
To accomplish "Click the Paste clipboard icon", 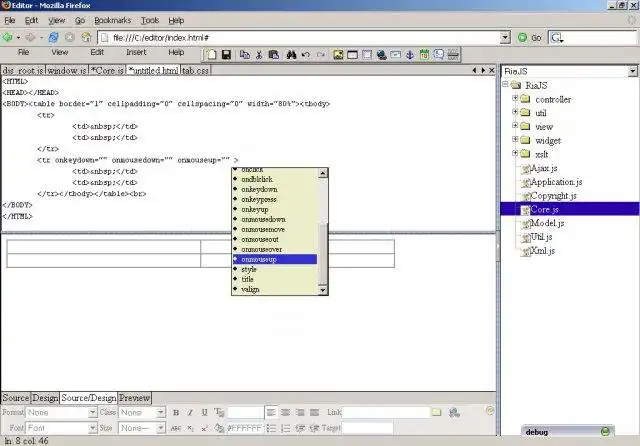I will coord(274,54).
